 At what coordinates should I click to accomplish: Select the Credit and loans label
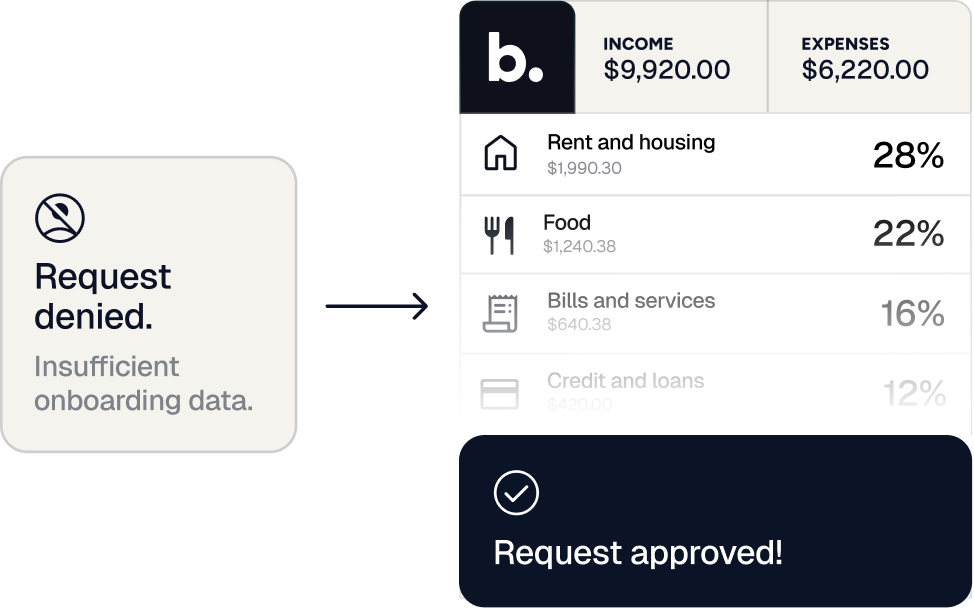[625, 381]
